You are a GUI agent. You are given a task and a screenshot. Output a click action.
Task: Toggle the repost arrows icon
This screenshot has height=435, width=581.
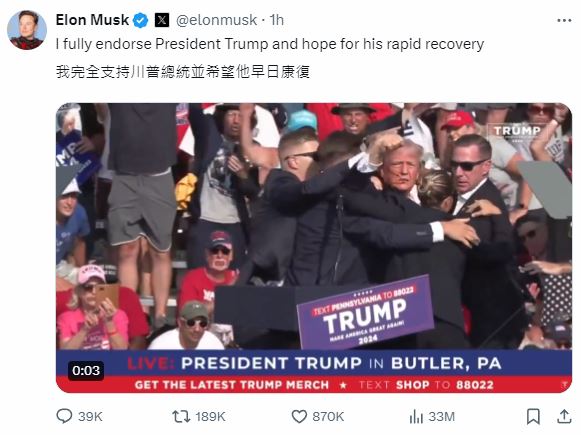[x=181, y=416]
